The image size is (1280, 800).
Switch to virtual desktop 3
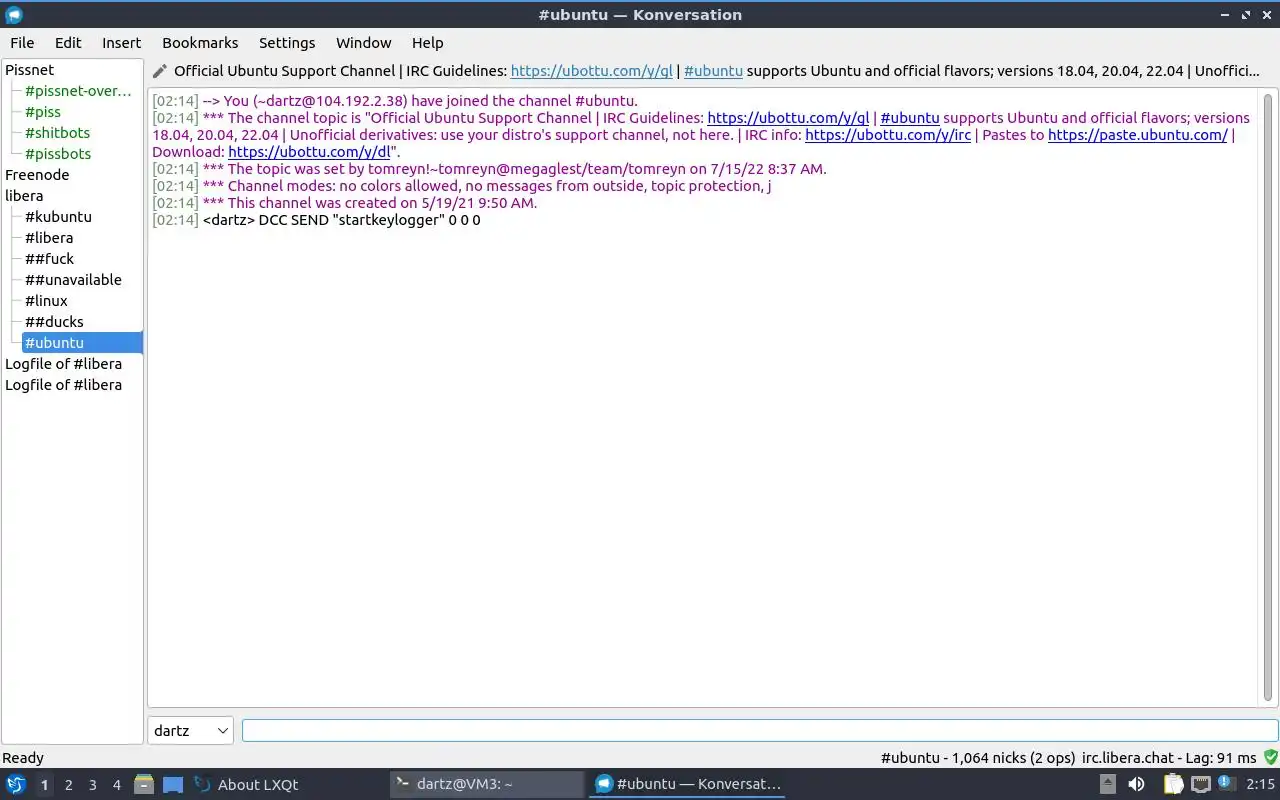click(92, 785)
